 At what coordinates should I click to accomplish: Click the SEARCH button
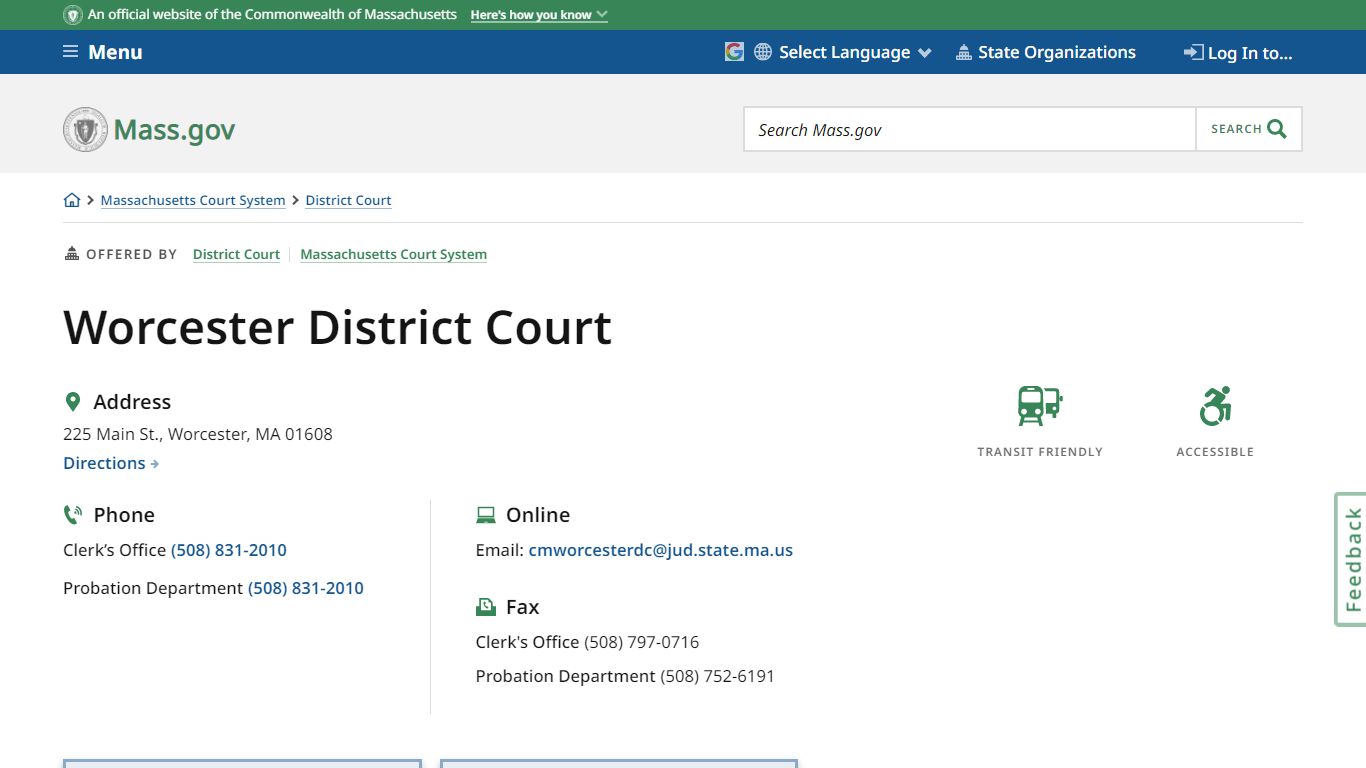pos(1249,129)
